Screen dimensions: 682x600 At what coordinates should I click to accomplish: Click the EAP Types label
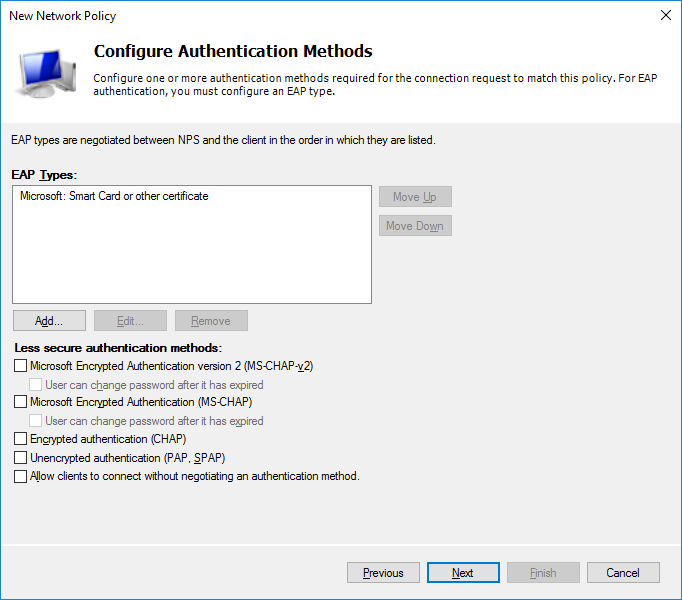(x=44, y=174)
